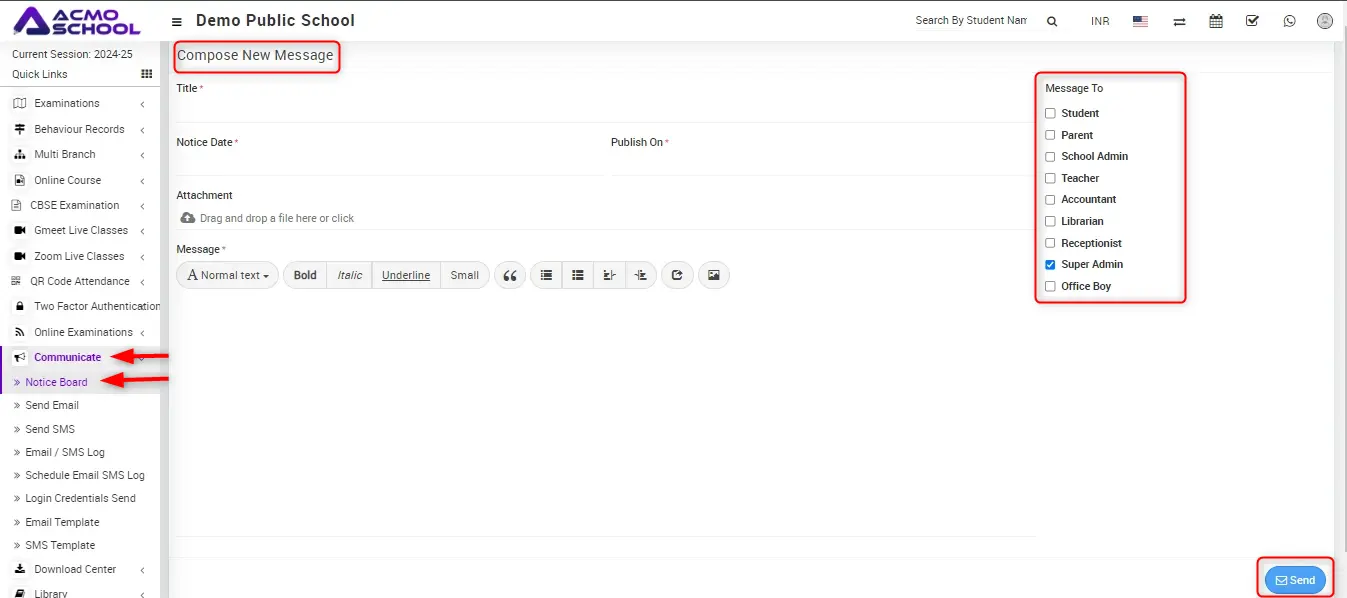
Task: Expand the Download Center menu
Action: [x=75, y=569]
